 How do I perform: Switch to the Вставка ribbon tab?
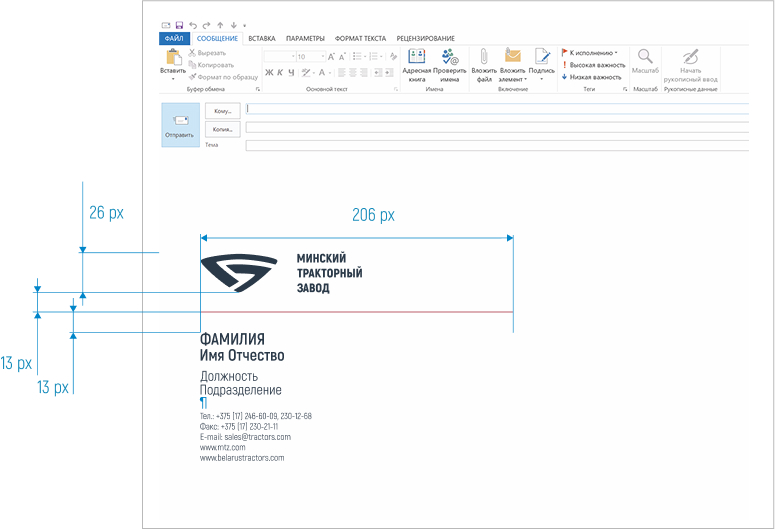261,38
